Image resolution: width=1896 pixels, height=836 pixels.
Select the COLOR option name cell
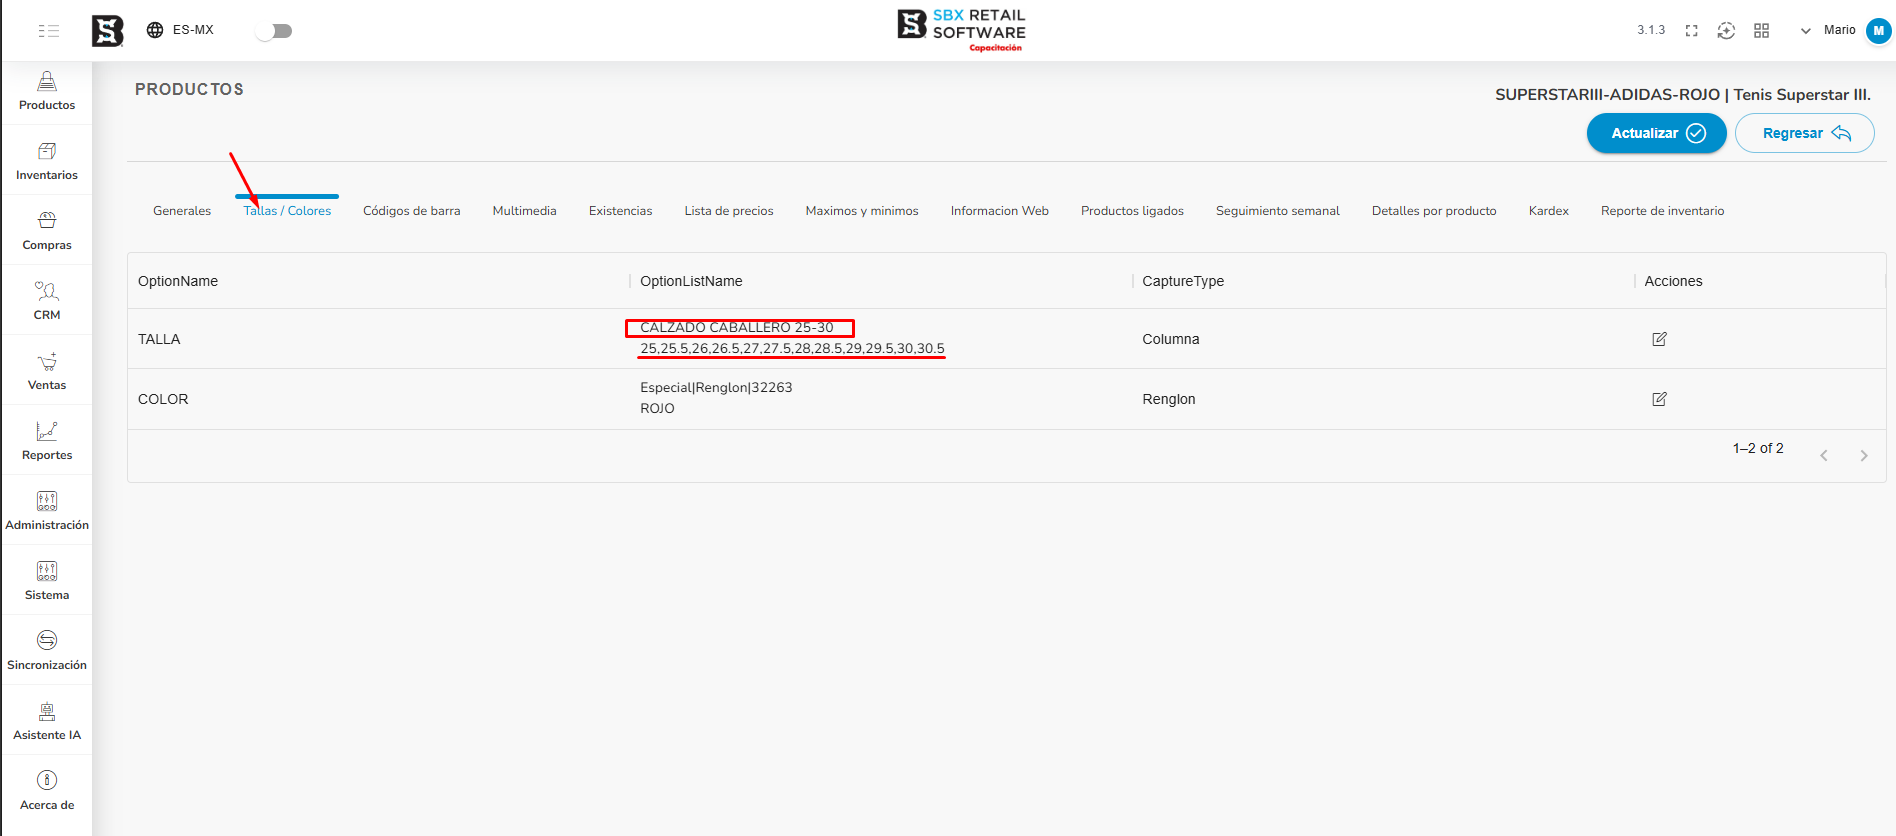coord(163,399)
